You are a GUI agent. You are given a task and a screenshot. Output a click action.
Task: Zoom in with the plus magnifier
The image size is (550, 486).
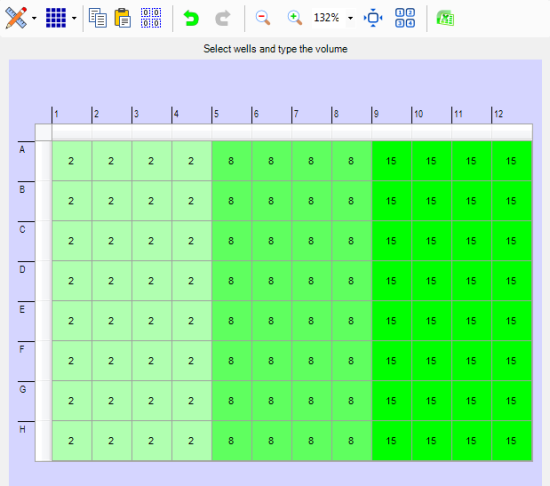click(294, 18)
